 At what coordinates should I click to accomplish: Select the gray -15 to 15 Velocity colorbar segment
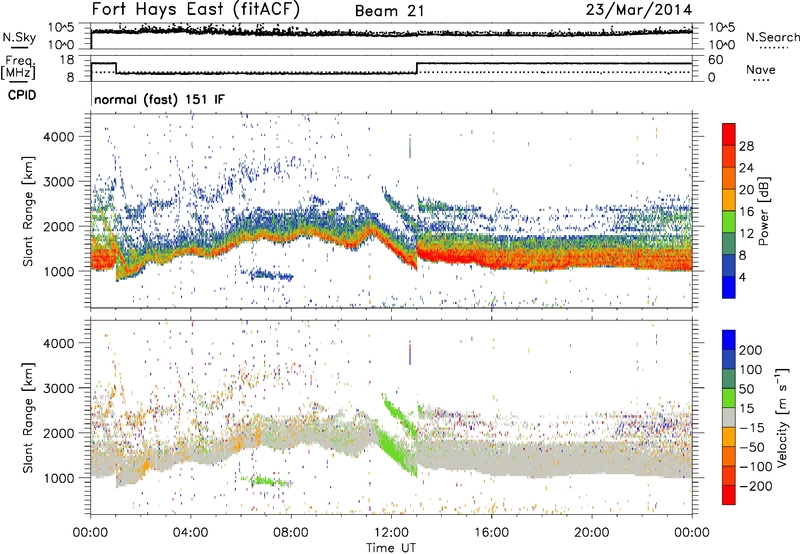click(729, 417)
